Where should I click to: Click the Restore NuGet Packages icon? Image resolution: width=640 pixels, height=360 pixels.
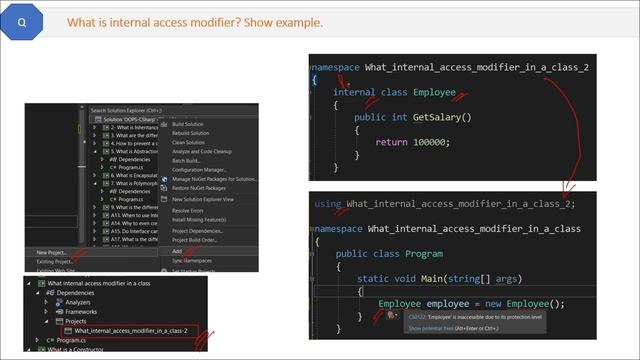(164, 188)
